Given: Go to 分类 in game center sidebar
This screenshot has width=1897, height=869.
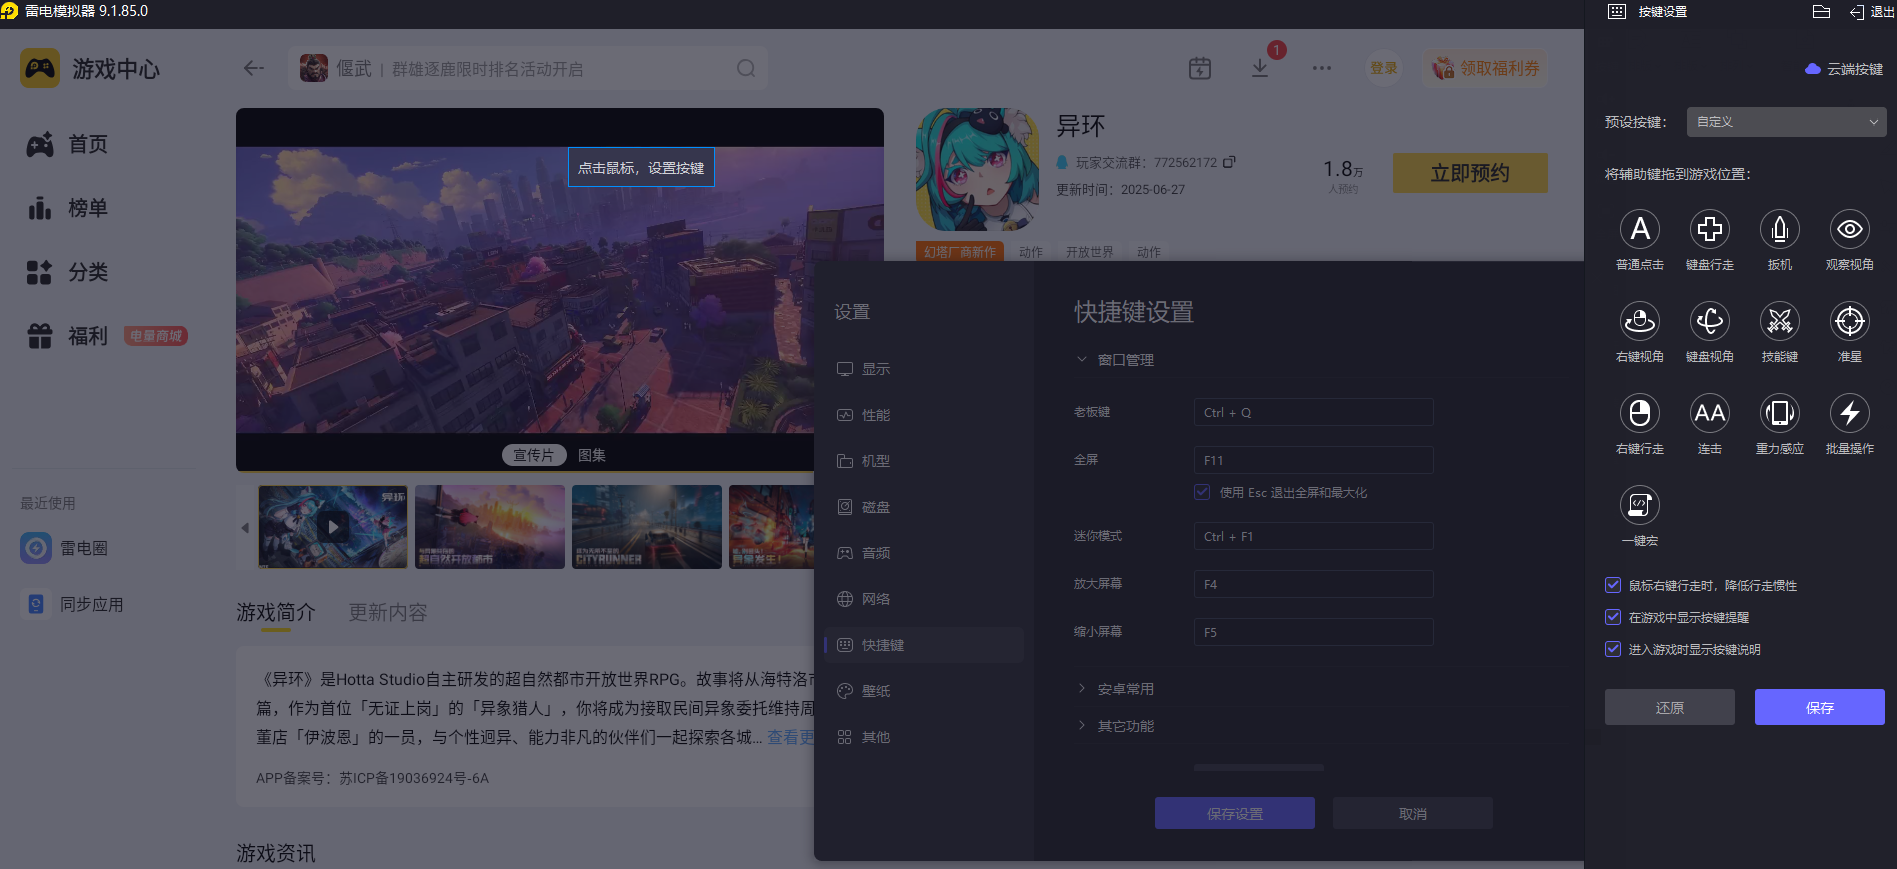Looking at the screenshot, I should pos(67,272).
